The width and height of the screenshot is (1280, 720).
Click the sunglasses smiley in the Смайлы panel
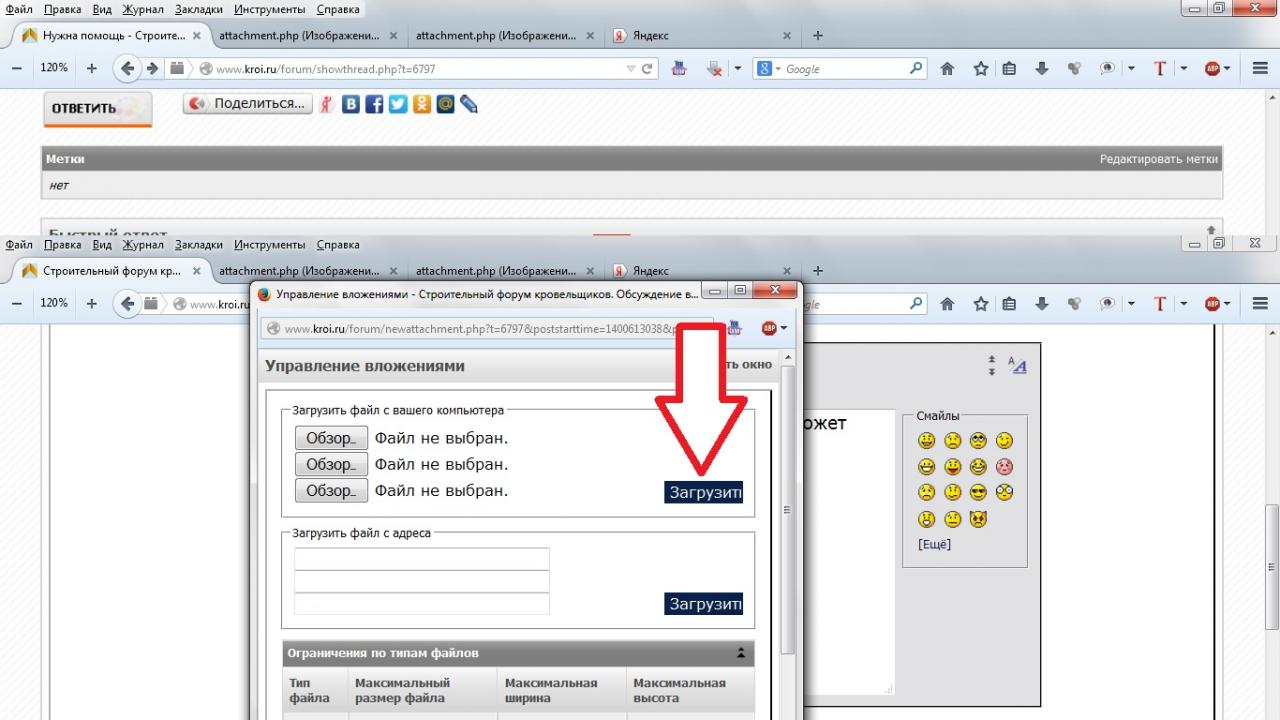978,493
